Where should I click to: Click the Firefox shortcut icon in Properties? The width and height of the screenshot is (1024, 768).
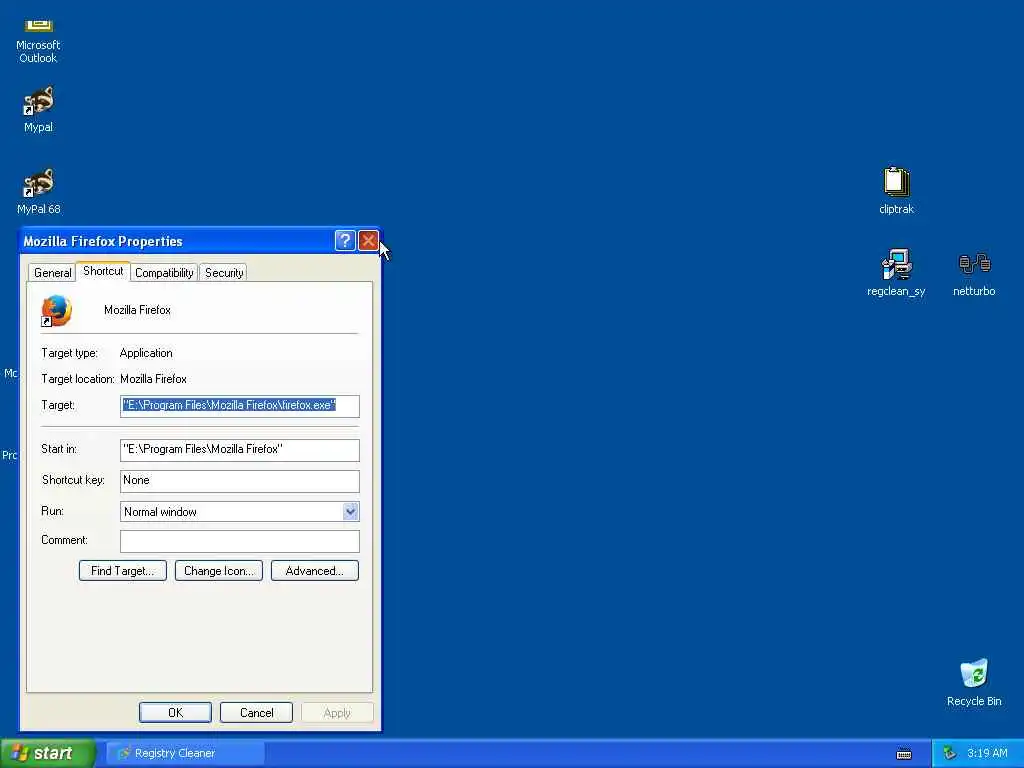click(x=56, y=311)
